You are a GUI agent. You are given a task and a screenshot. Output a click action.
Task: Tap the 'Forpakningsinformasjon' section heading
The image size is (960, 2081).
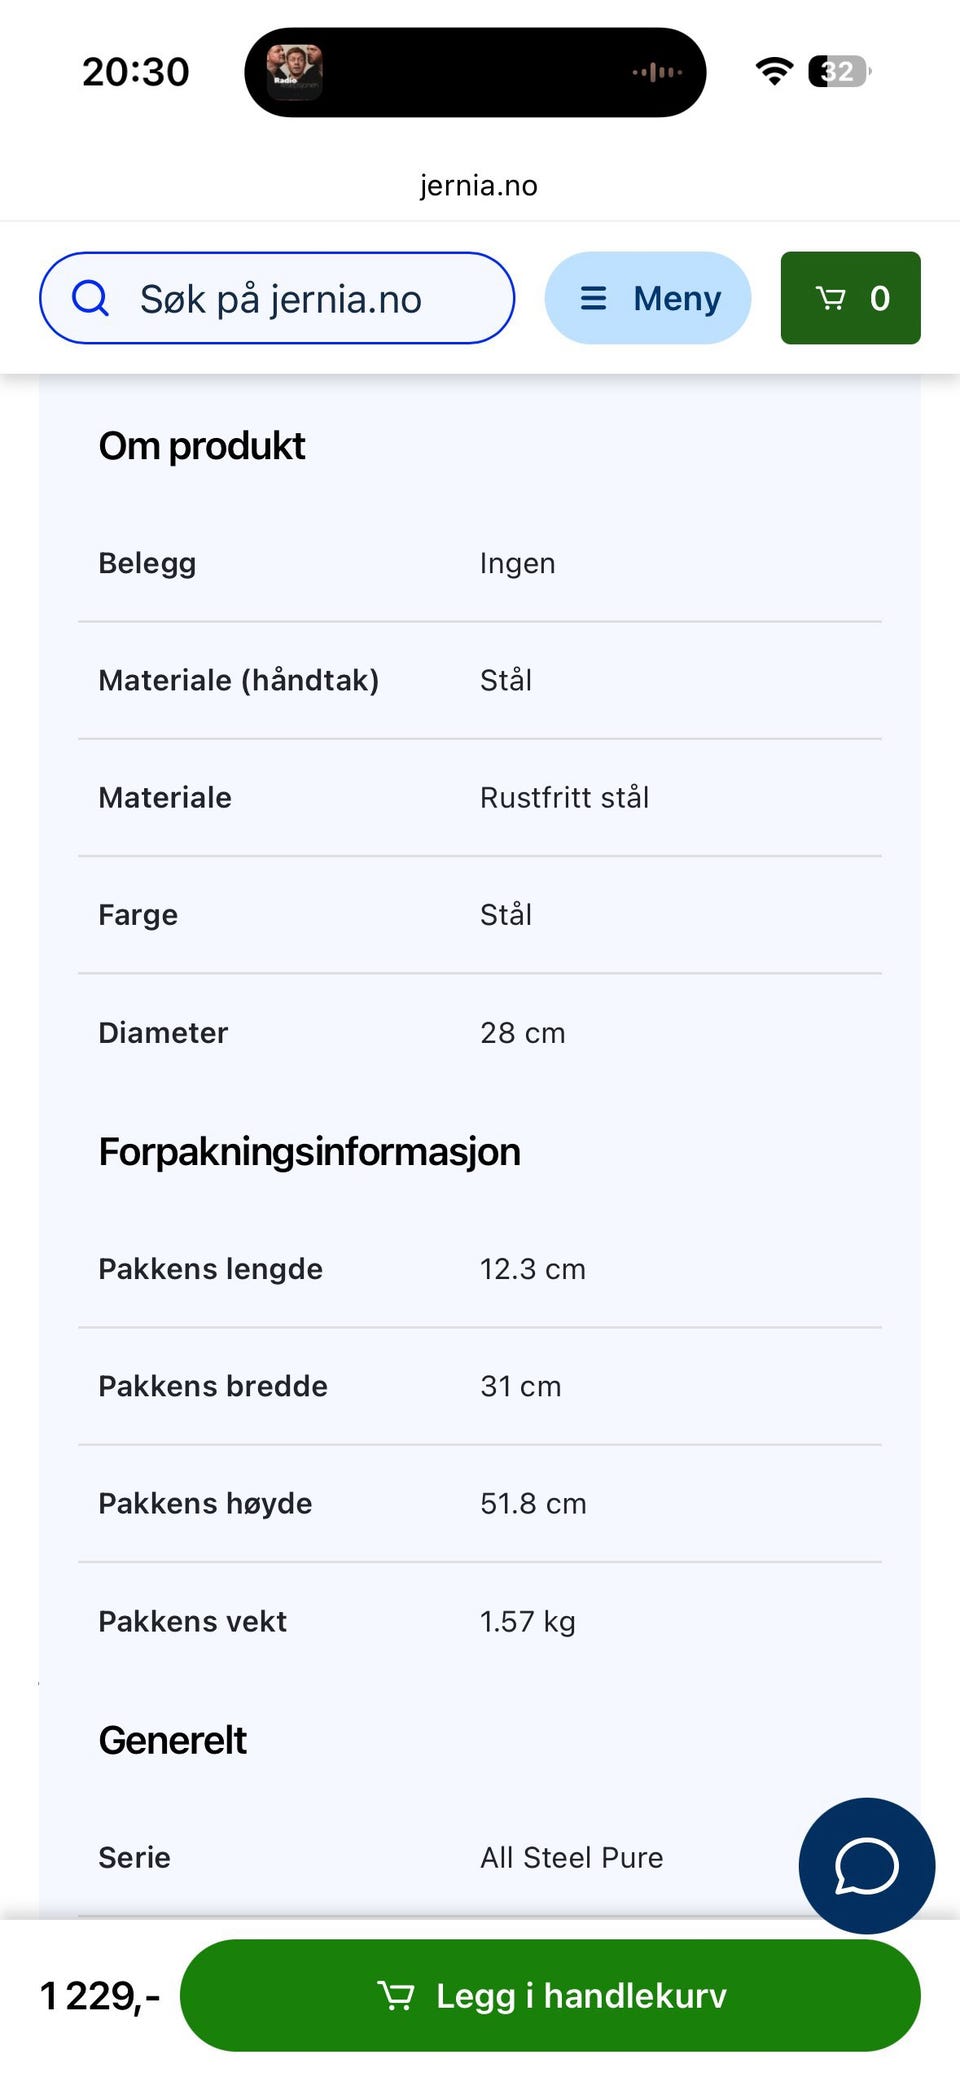pos(309,1152)
